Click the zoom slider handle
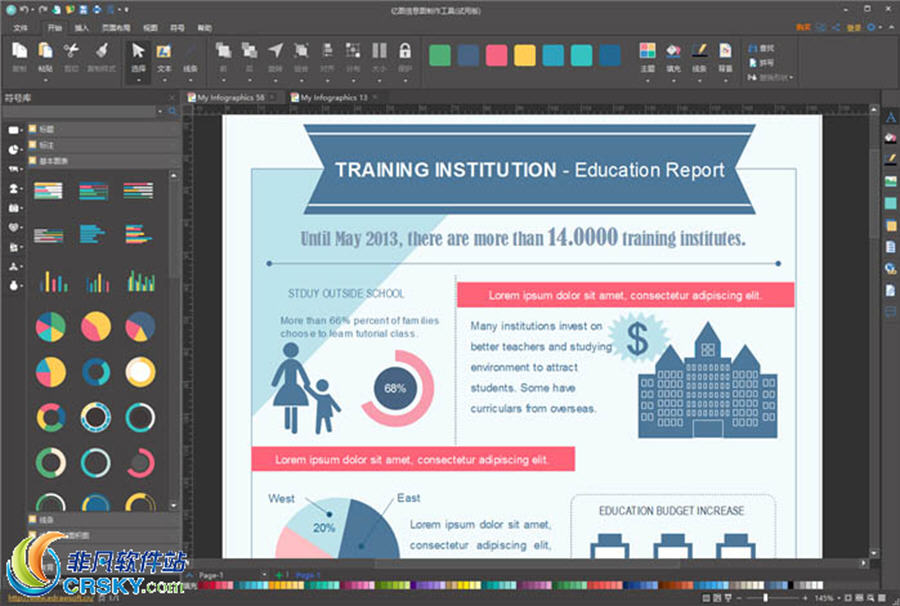Viewport: 900px width, 606px height. 765,598
